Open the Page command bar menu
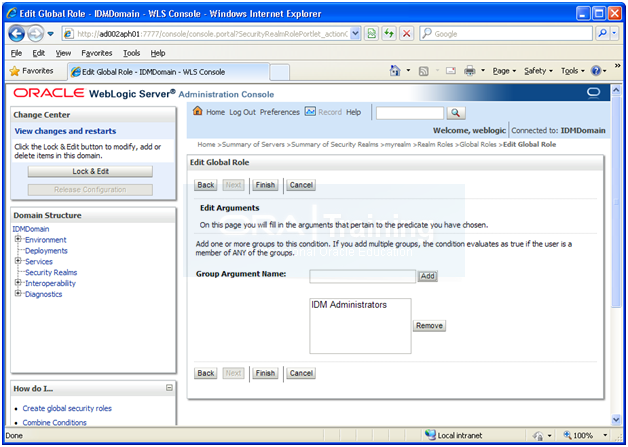Screen dimensions: 628x447 (x=504, y=71)
